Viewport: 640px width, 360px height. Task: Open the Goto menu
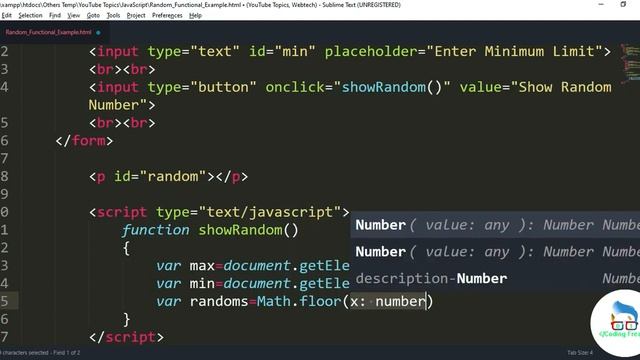click(x=93, y=16)
